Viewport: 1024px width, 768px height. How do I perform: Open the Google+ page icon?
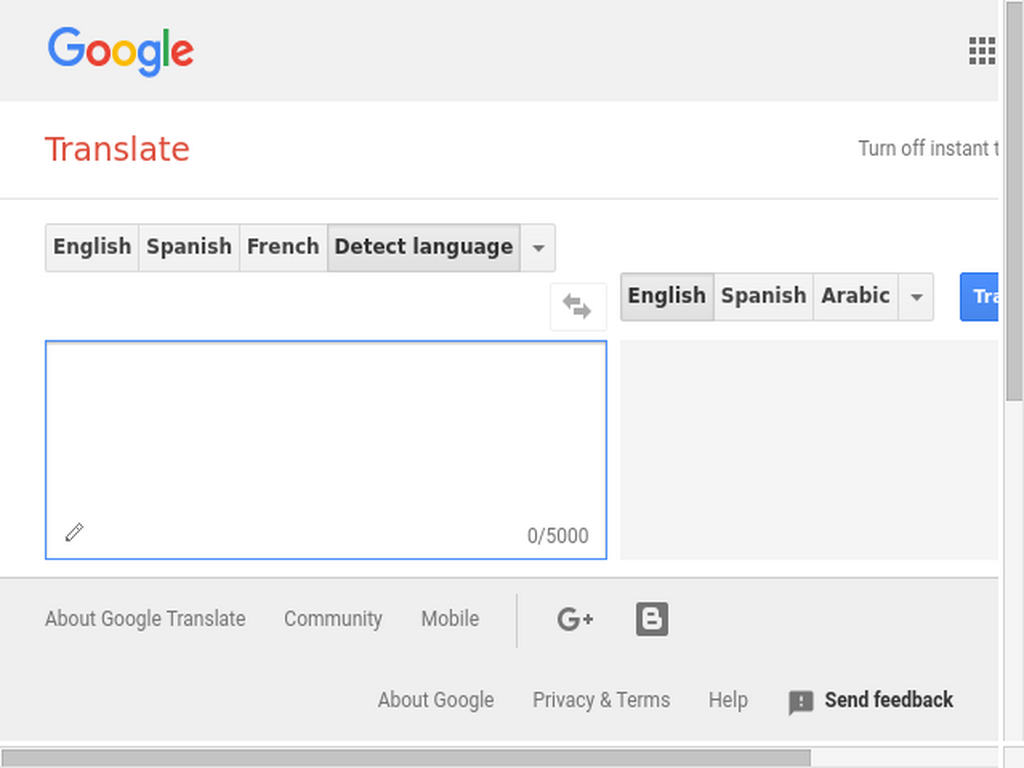[575, 618]
